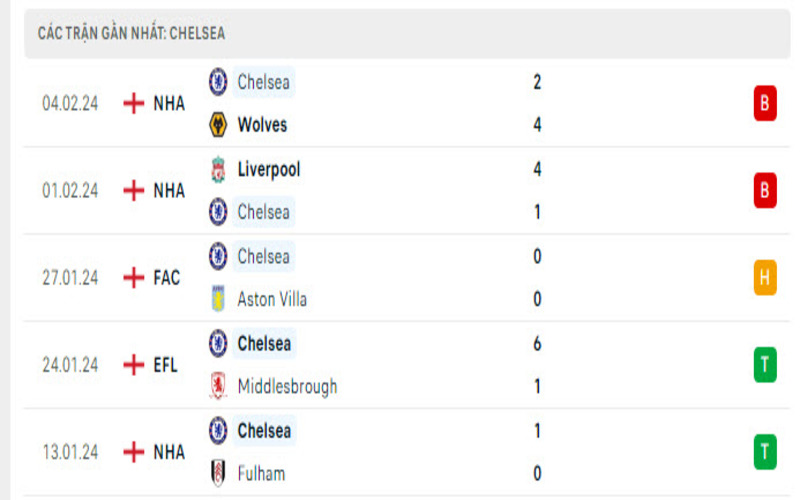Click the 'Các trận gần nhất: Chelsea' header
The height and width of the screenshot is (500, 800).
pos(131,33)
